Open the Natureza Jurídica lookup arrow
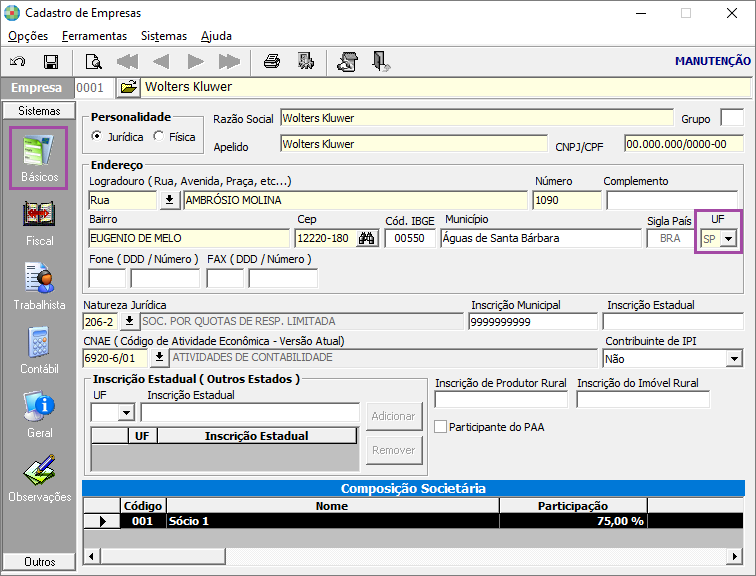 coord(129,321)
